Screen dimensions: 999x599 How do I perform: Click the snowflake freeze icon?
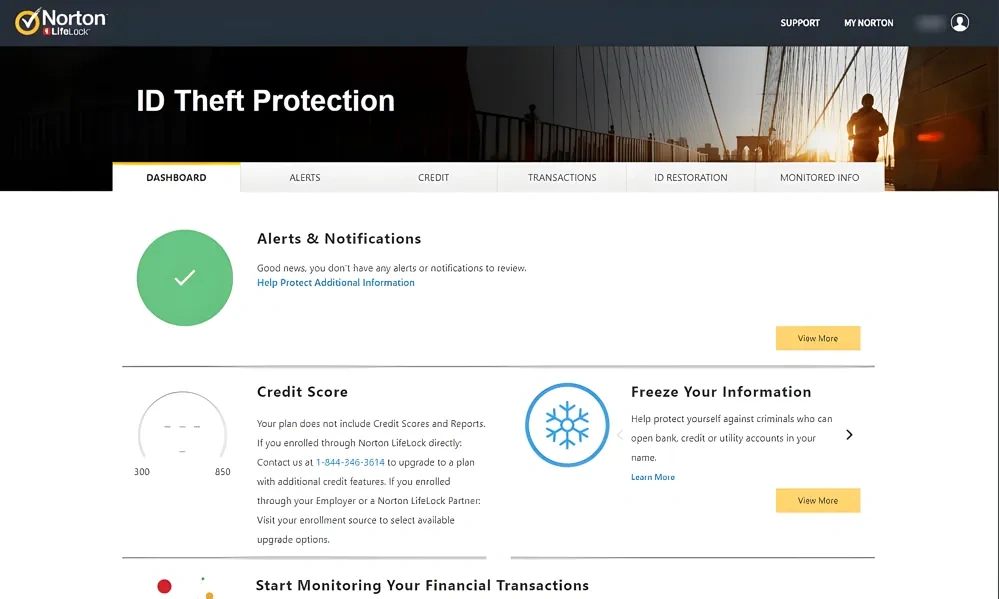(567, 424)
